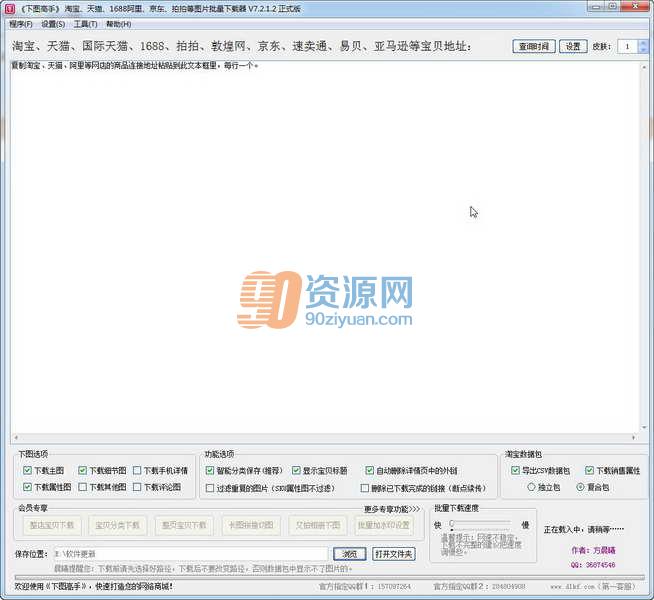The width and height of the screenshot is (654, 600).
Task: Increase the 皮肤 skin number with up arrow
Action: tap(644, 43)
